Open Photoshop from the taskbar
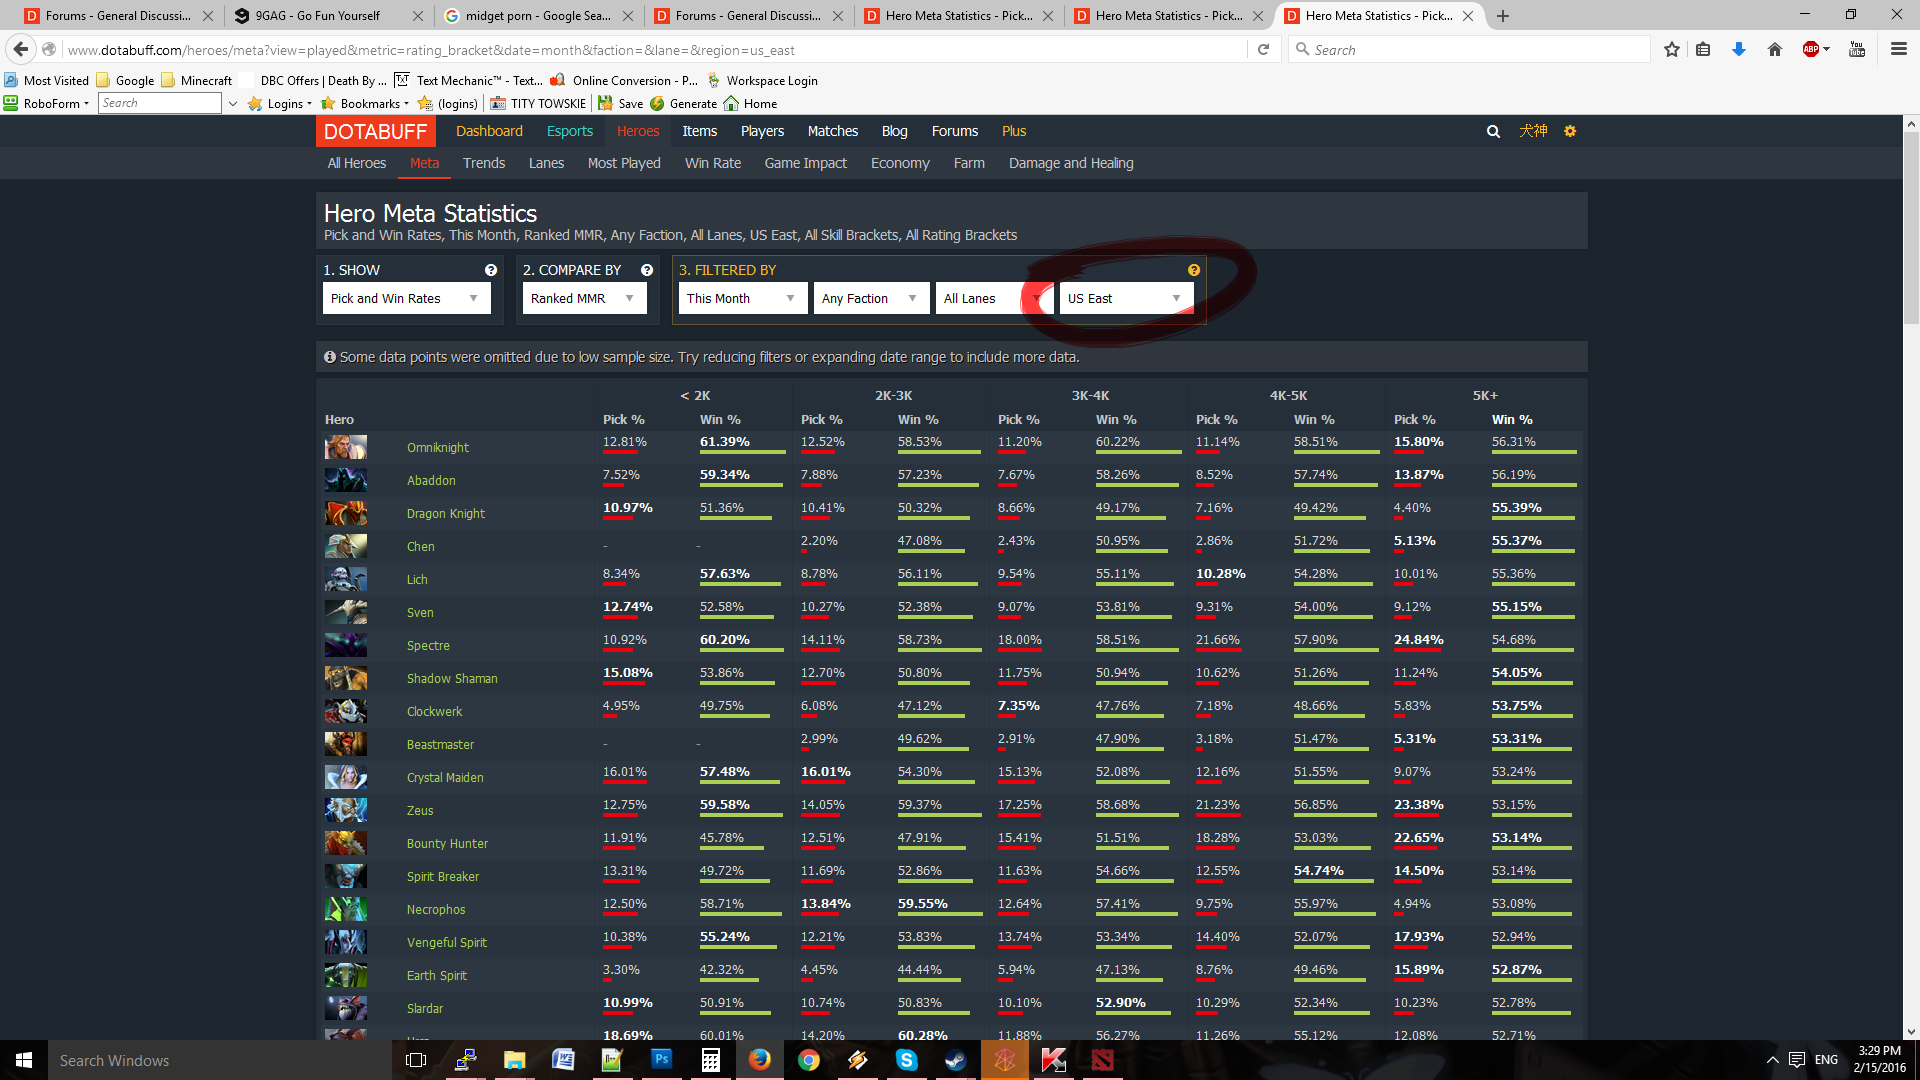The width and height of the screenshot is (1920, 1080). coord(662,1060)
